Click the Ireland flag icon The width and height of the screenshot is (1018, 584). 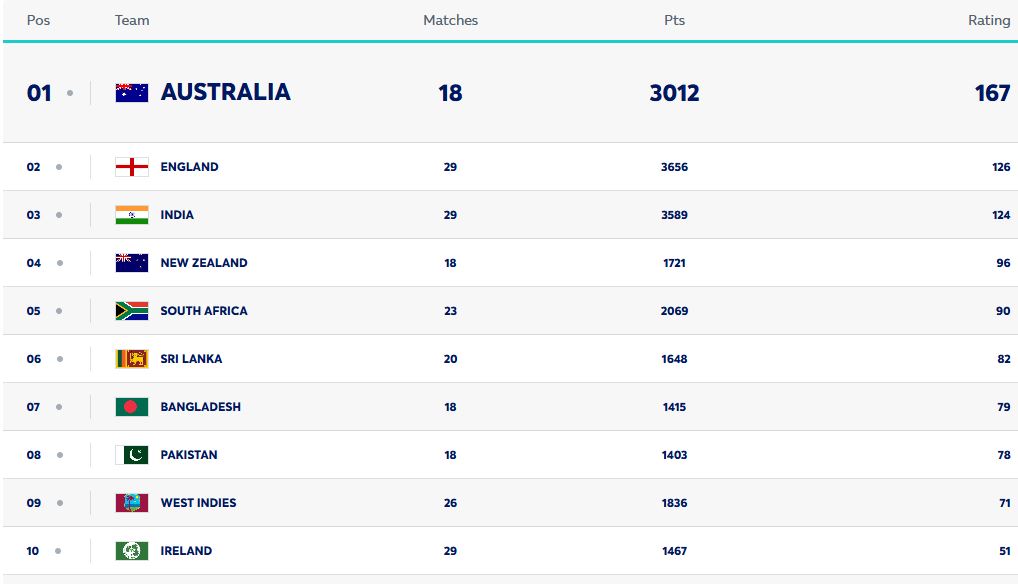(132, 551)
